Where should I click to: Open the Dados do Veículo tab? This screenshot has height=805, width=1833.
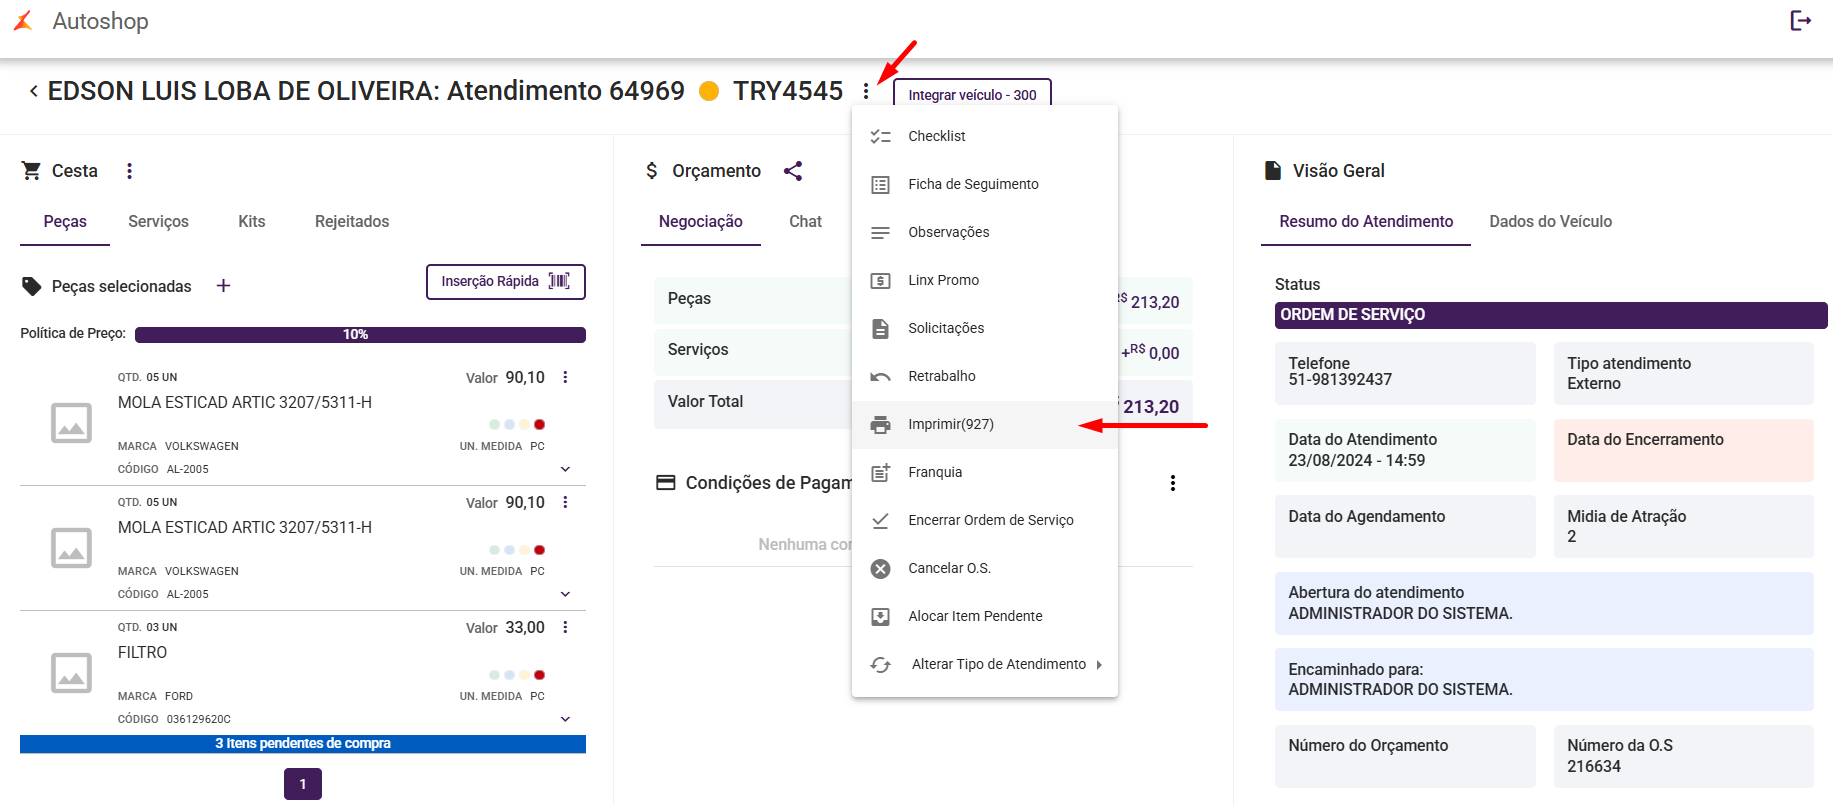[x=1550, y=222]
